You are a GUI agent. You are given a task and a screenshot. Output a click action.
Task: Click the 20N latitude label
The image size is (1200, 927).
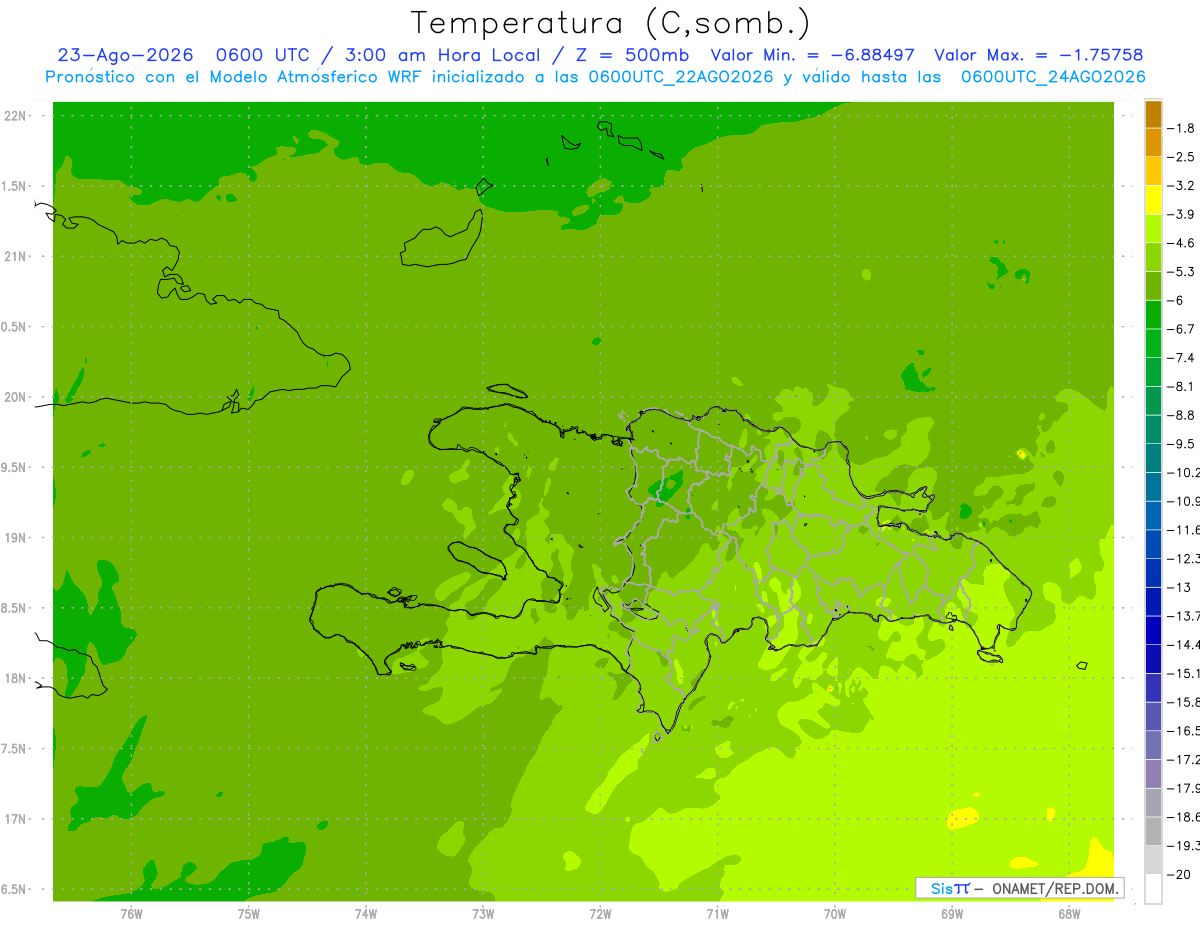(17, 397)
